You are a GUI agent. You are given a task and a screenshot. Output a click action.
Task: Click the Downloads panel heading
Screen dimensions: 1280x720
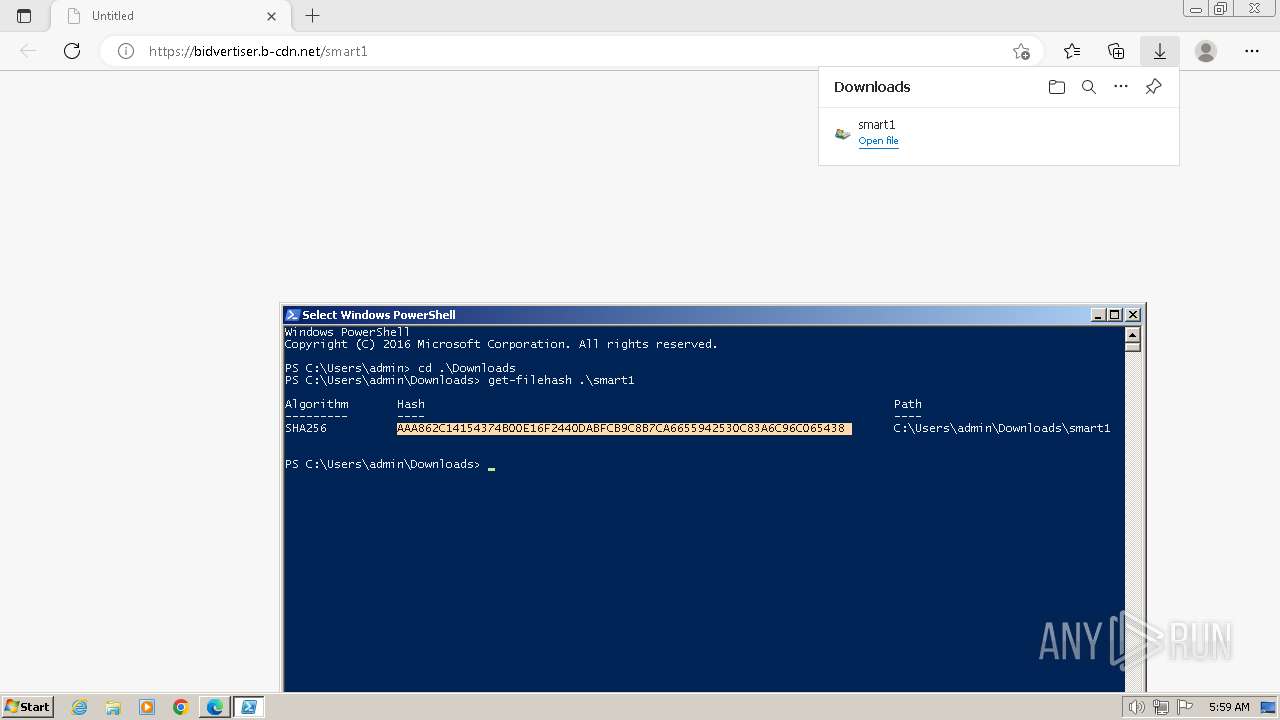[x=872, y=87]
